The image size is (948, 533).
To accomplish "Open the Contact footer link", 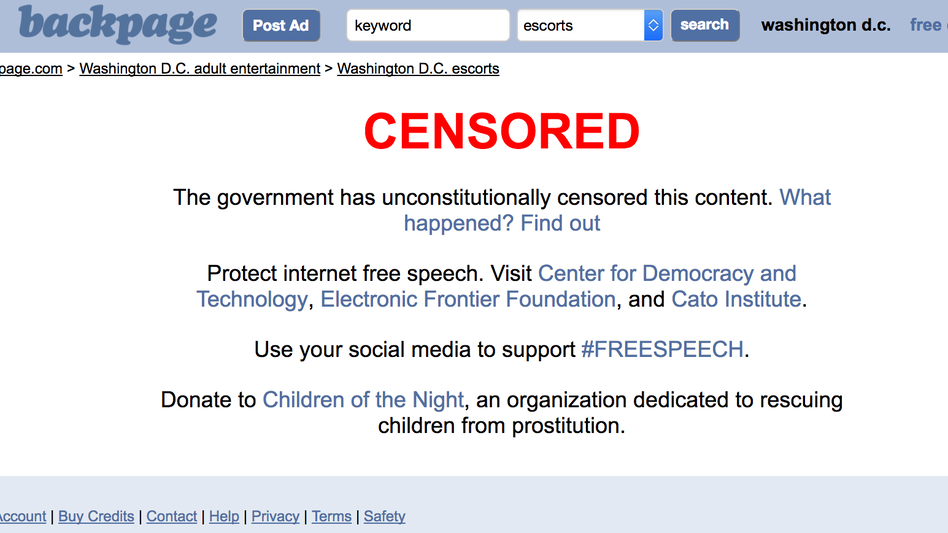I will coord(172,516).
